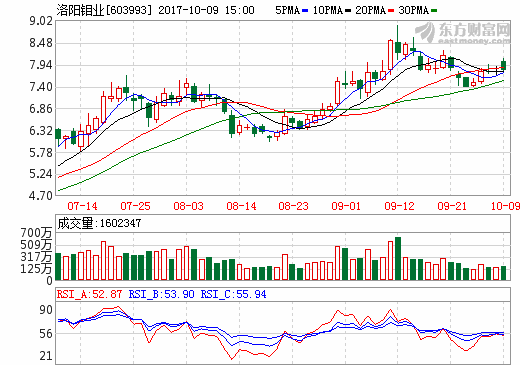
Task: Select the 509万 volume axis label
Action: pyautogui.click(x=36, y=245)
